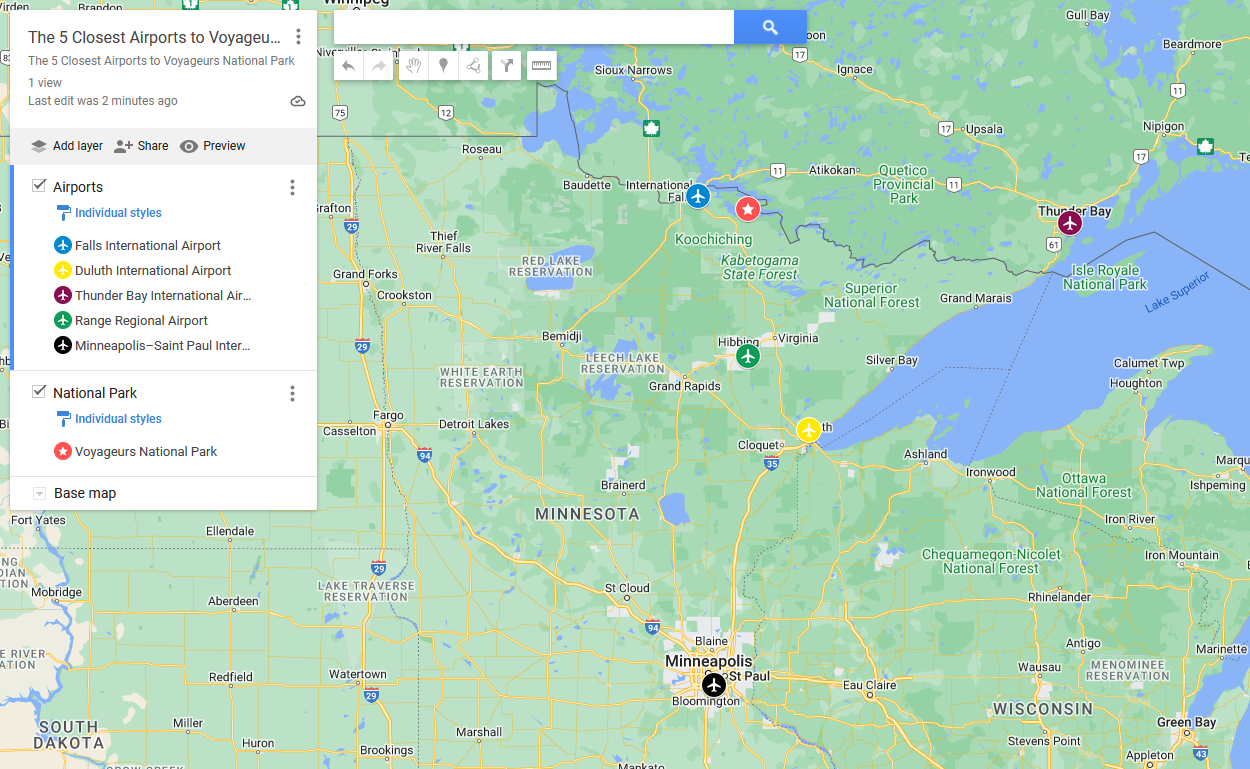The image size is (1250, 769).
Task: Open Individual styles under Airports
Action: [x=118, y=213]
